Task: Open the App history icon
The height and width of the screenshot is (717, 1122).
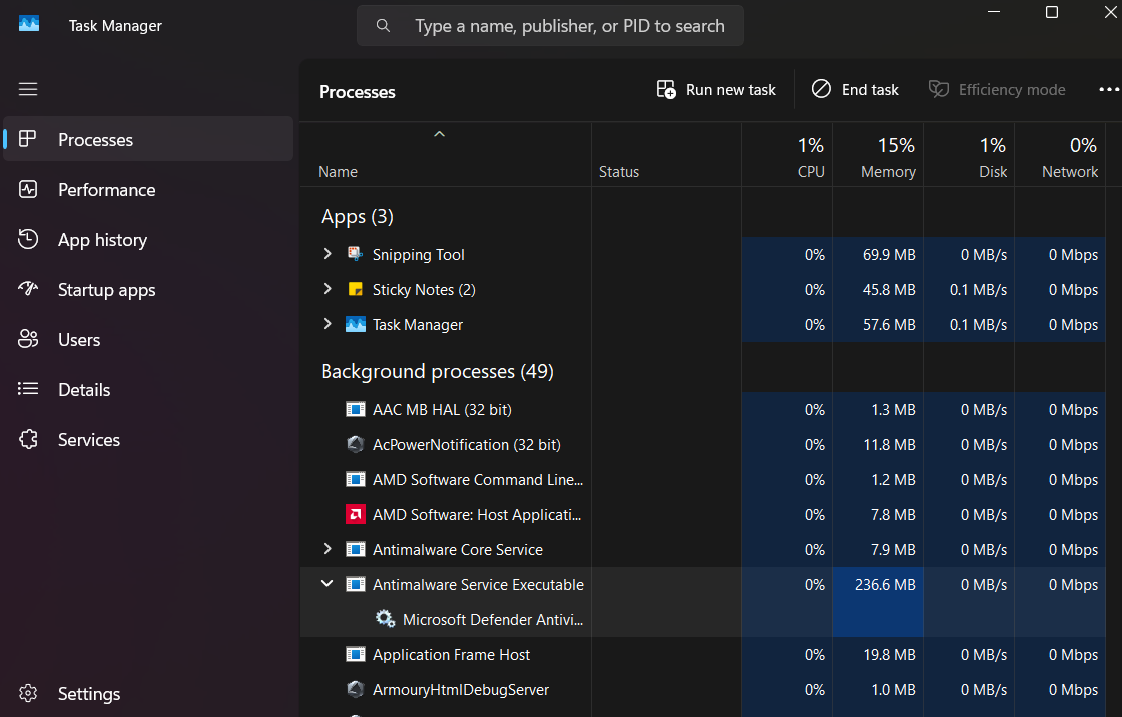Action: click(x=28, y=240)
